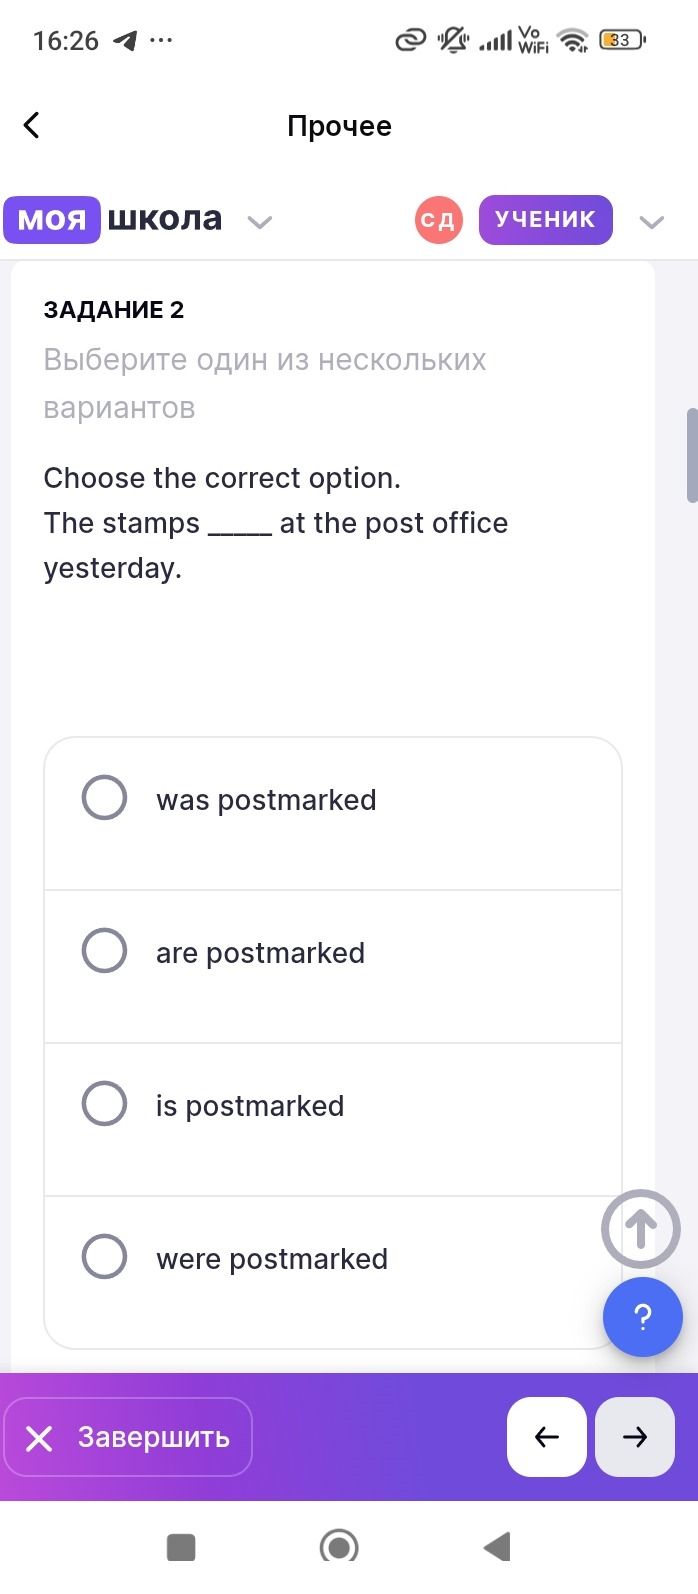The image size is (698, 1594).
Task: Open the УЧЕНИК role badge
Action: [546, 220]
